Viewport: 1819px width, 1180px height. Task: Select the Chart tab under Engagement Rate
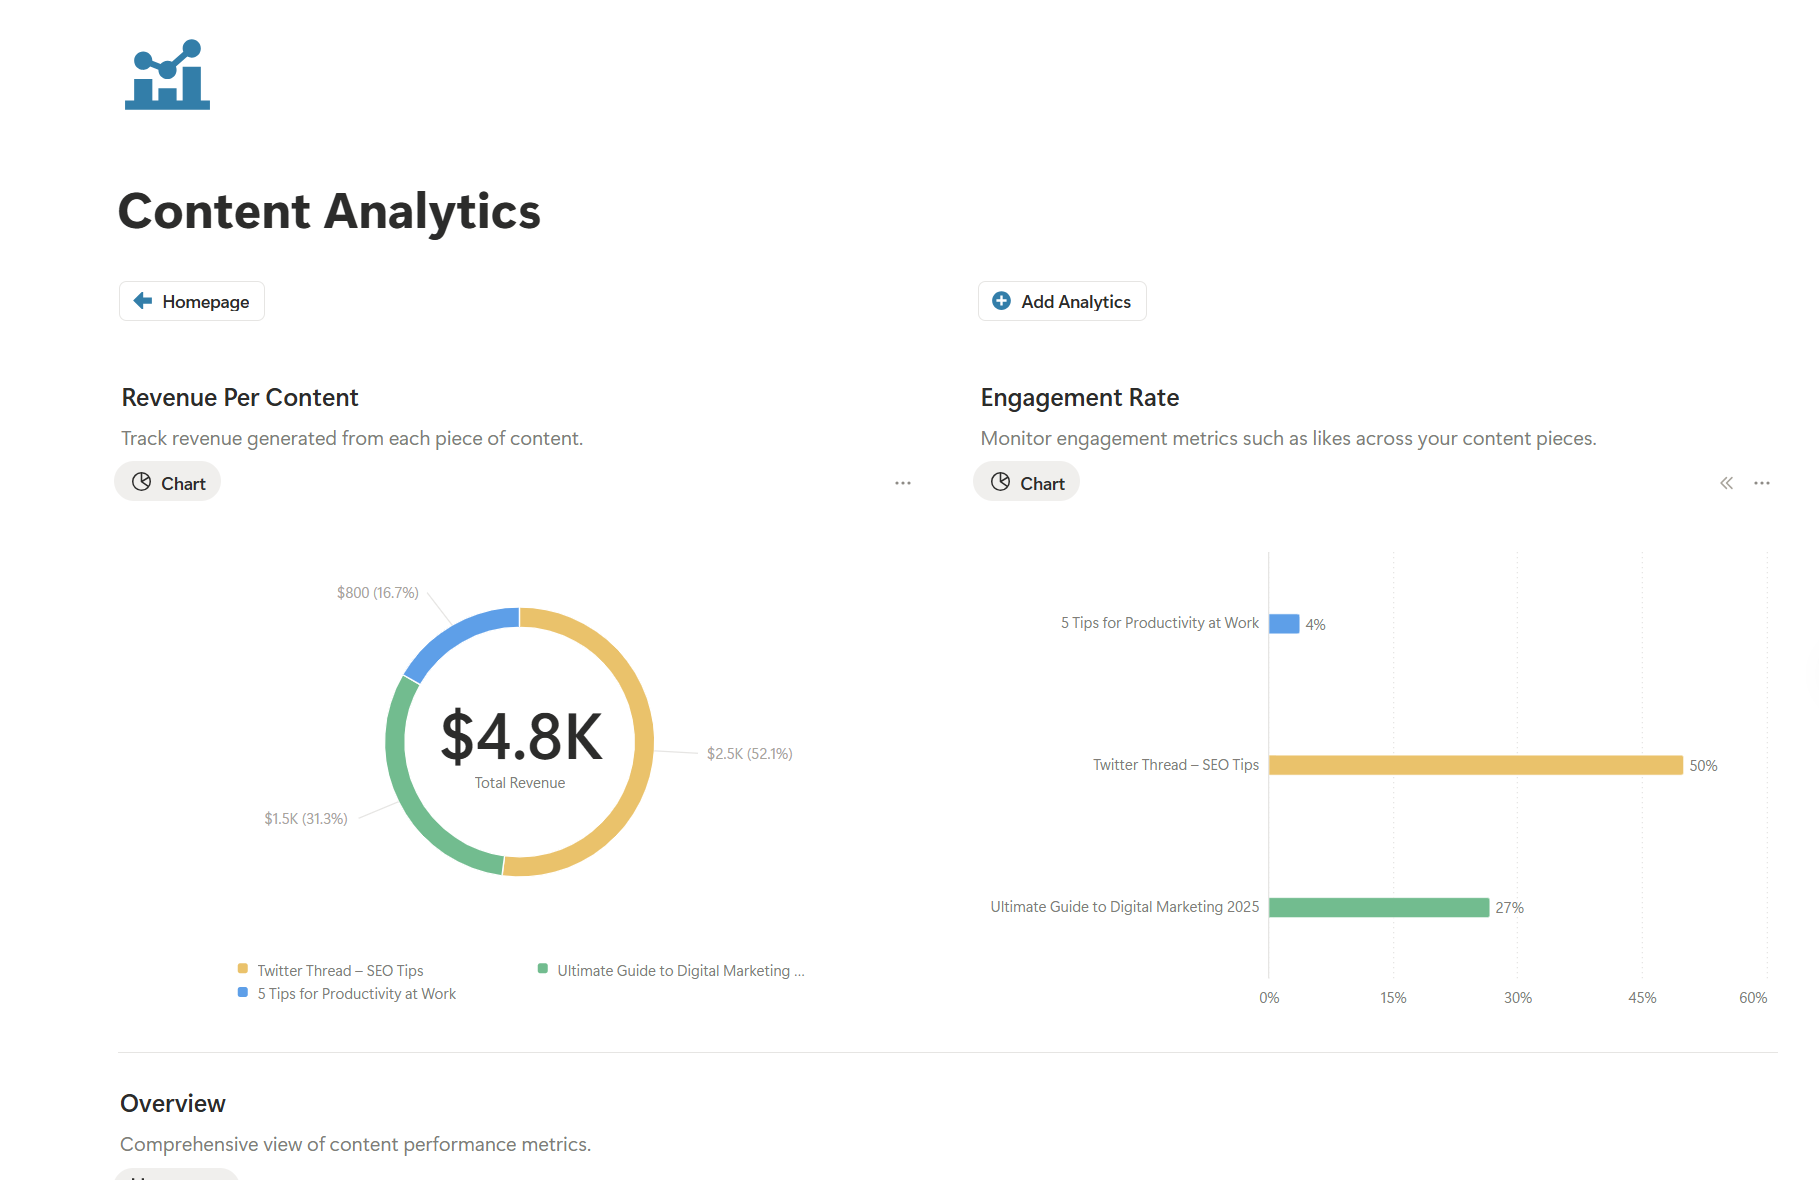click(1027, 483)
